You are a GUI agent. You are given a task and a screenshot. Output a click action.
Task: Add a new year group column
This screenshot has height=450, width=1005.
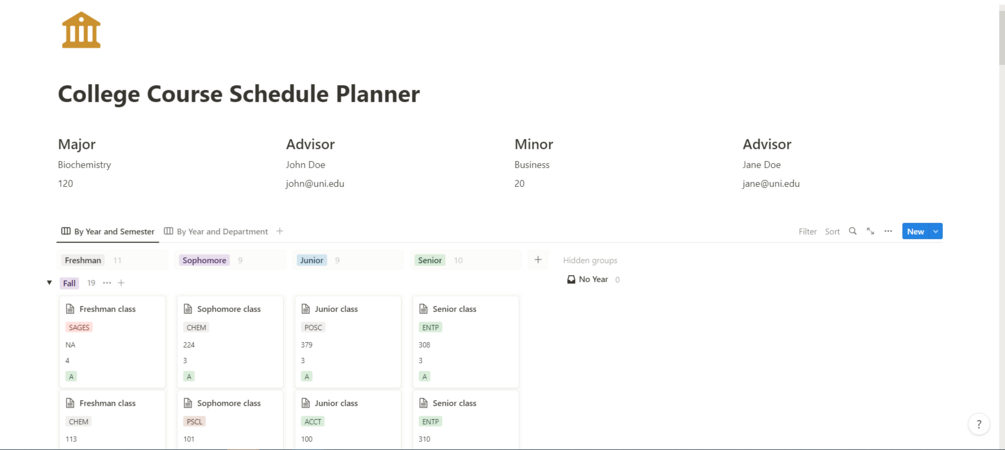538,260
